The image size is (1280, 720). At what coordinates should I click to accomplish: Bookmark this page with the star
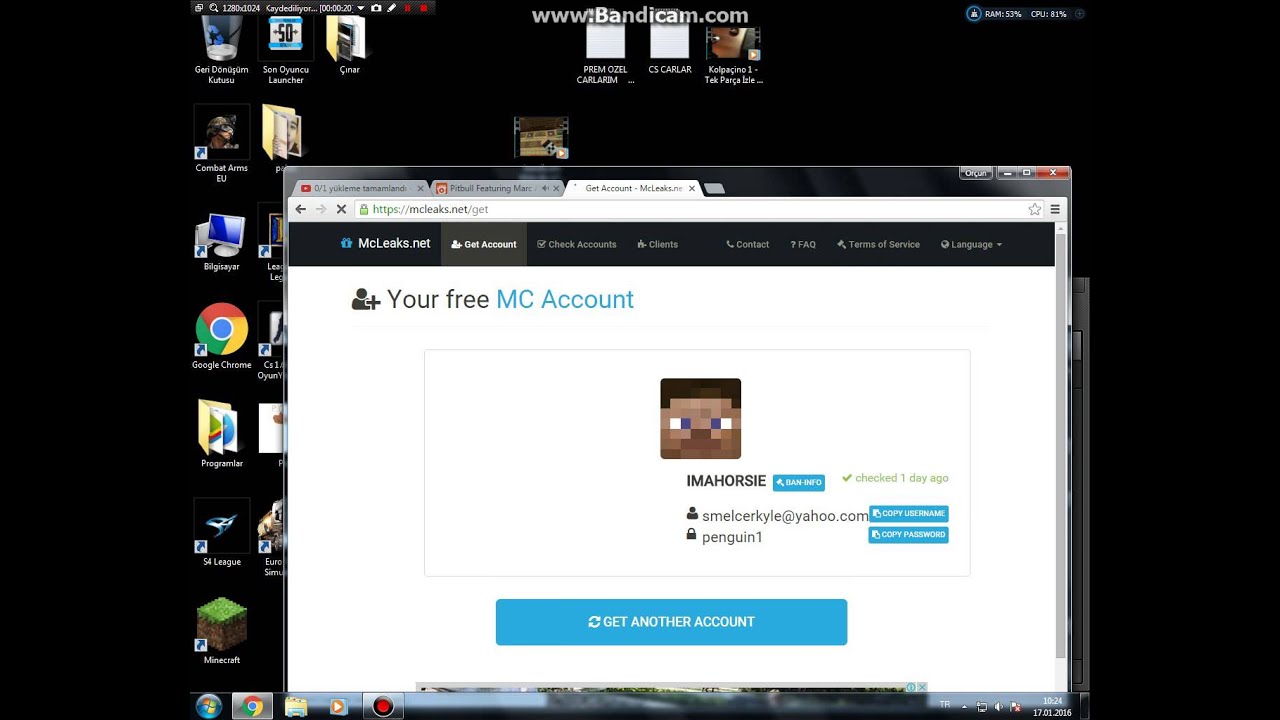(1035, 209)
